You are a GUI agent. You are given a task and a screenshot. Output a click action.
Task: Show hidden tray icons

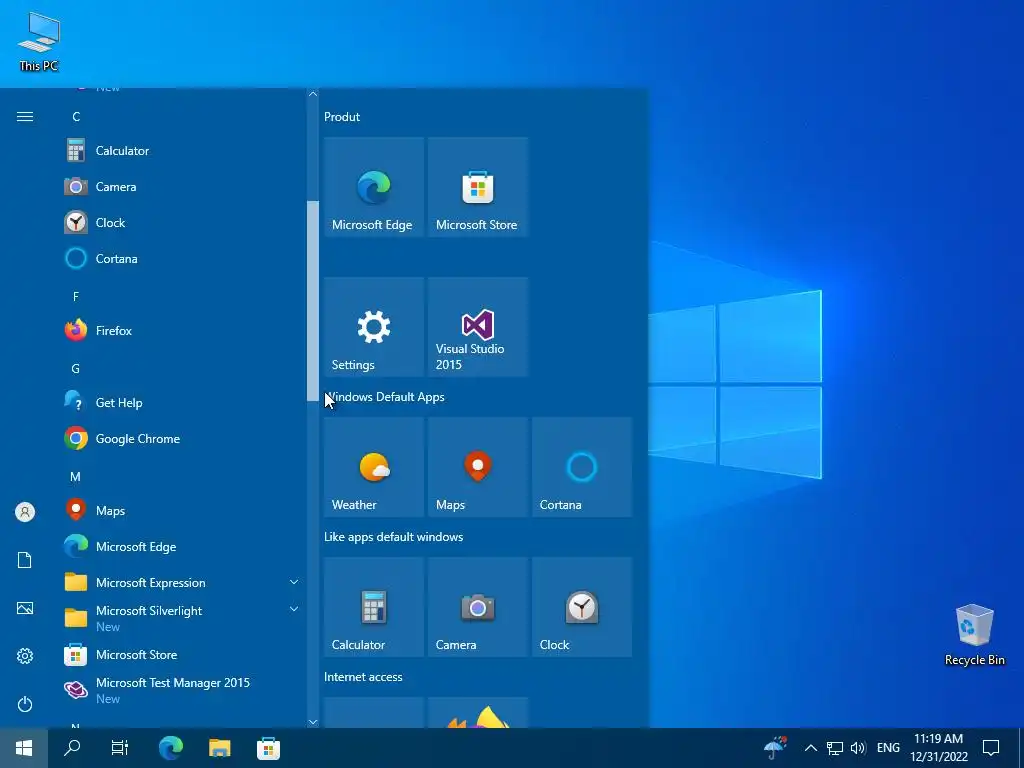810,748
